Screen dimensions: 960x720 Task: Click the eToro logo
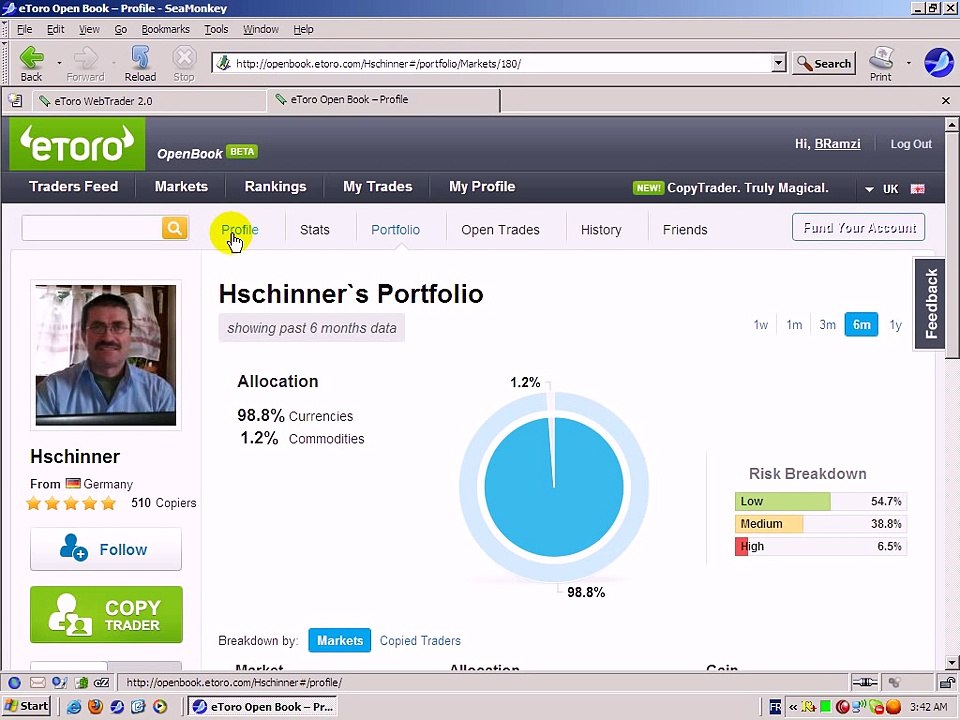tap(77, 144)
